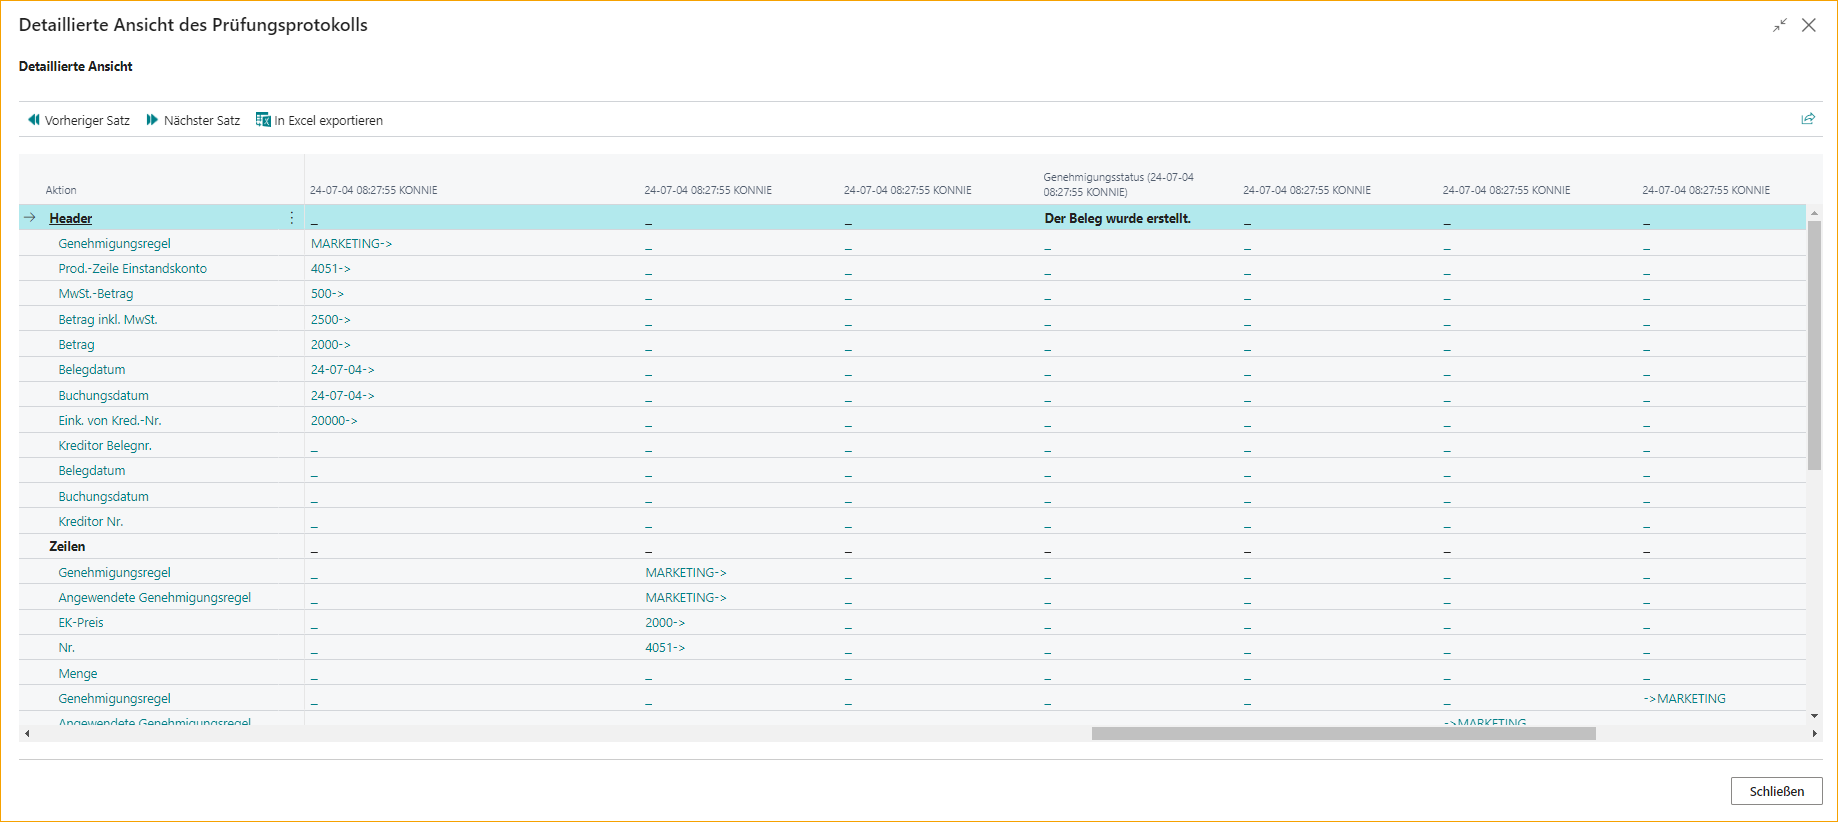Select the Eink. von Kred.-Nr. row
The height and width of the screenshot is (822, 1838).
[912, 420]
